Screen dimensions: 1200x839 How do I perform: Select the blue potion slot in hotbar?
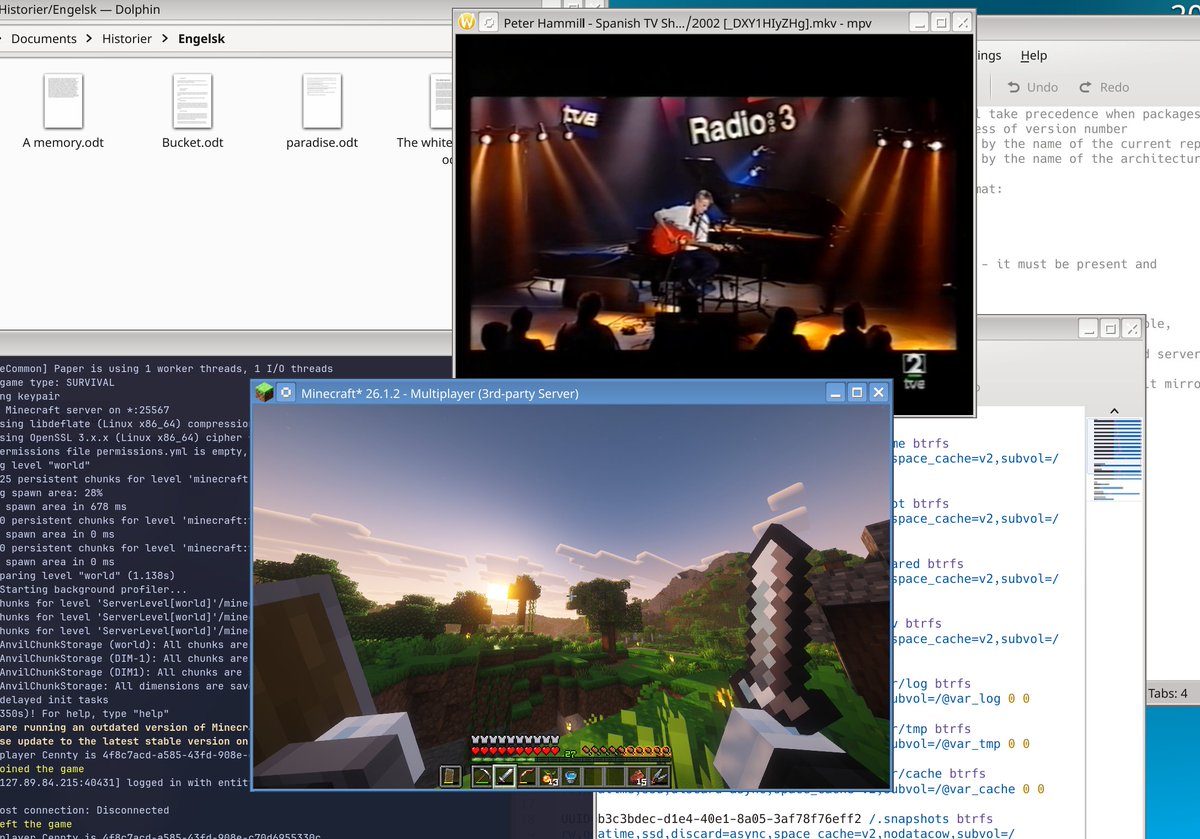click(x=571, y=776)
